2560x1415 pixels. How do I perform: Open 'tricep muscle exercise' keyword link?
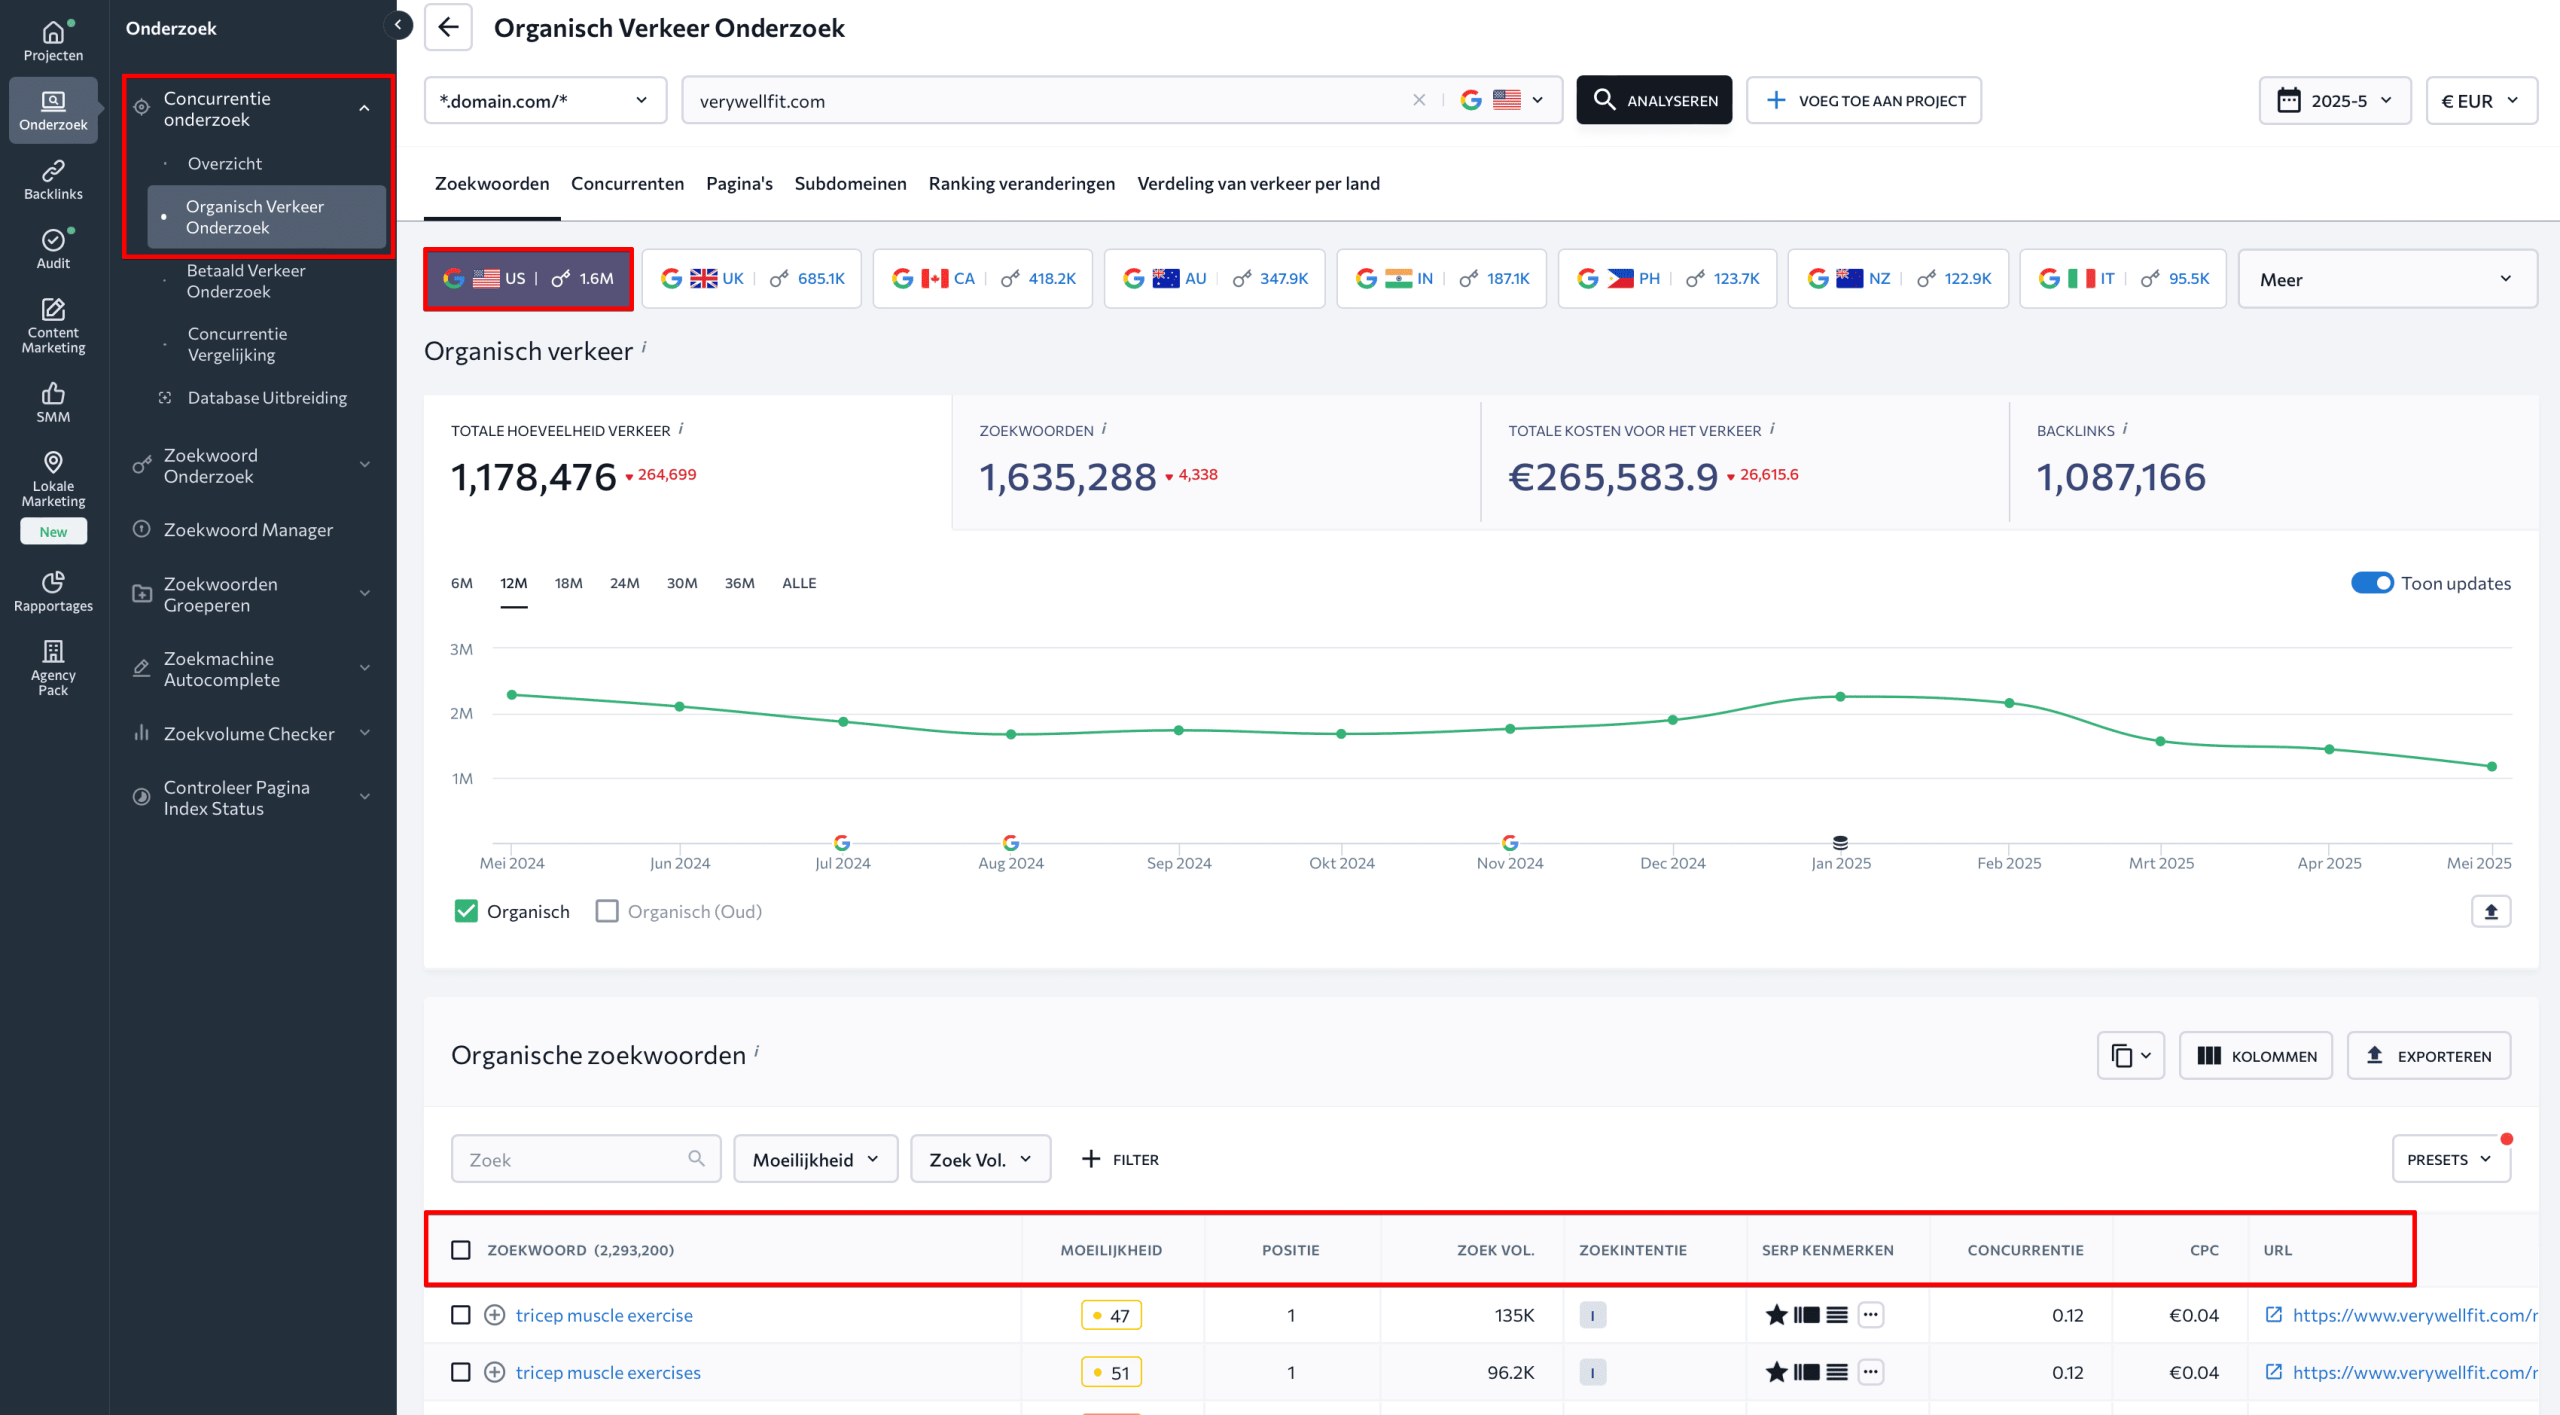coord(604,1315)
